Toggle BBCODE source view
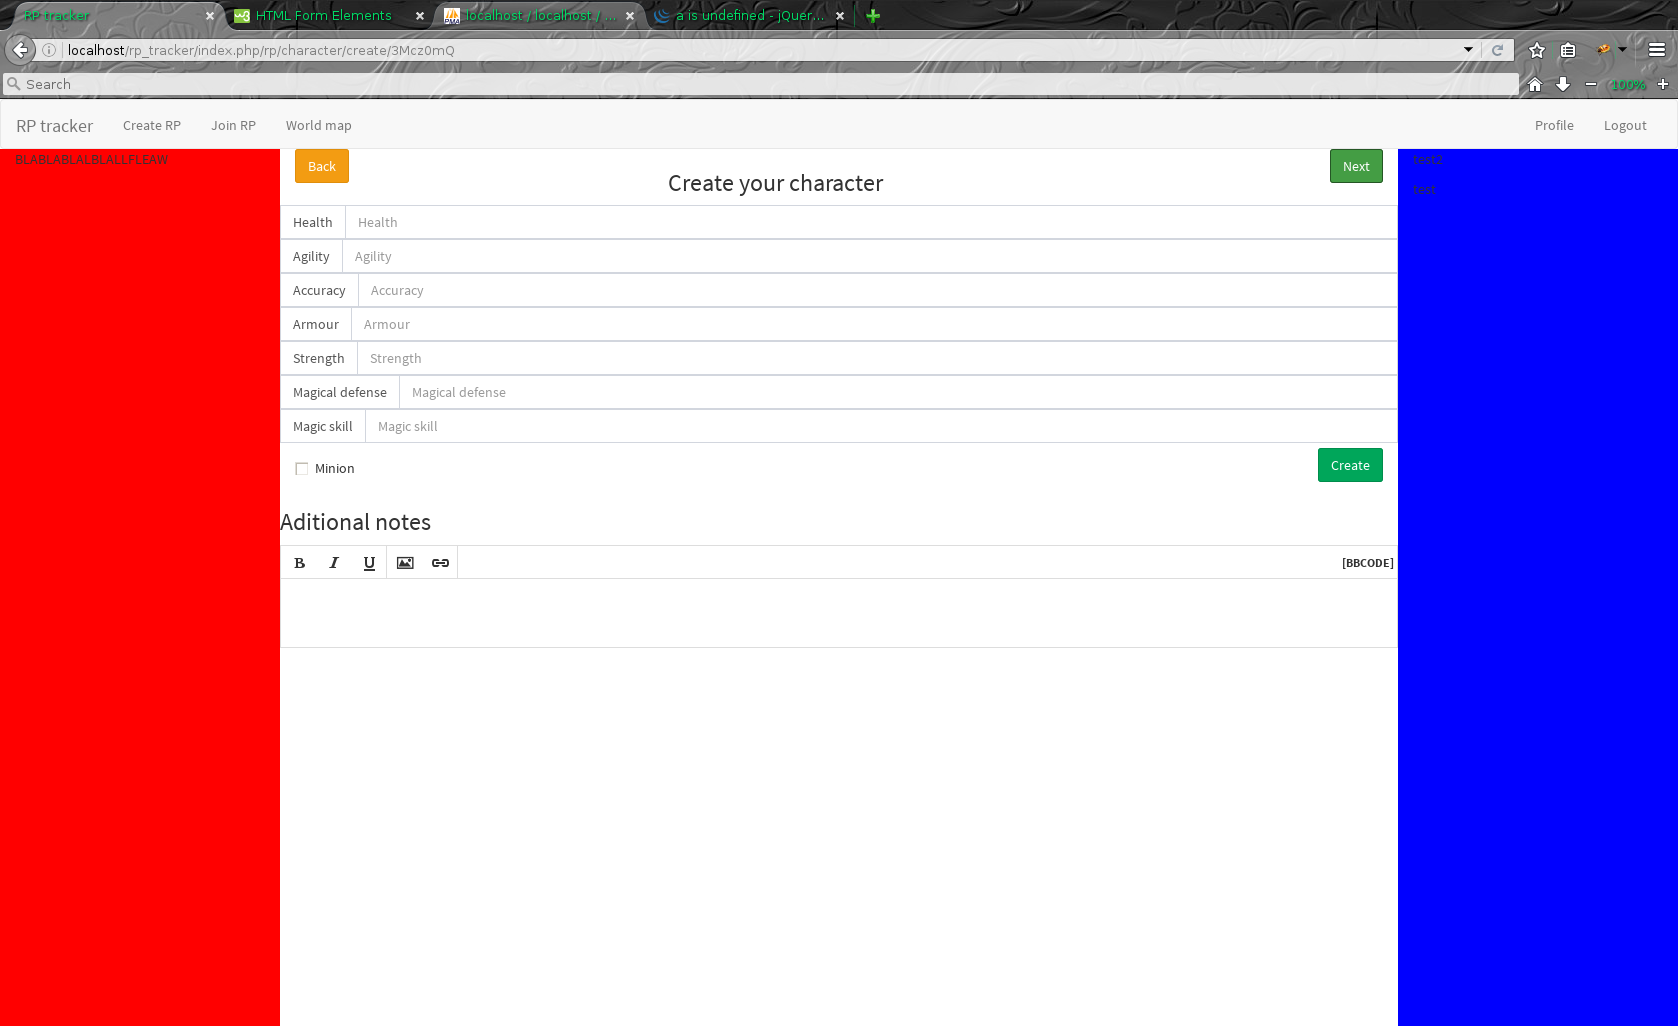Screen dimensions: 1678x1026 coord(1367,563)
